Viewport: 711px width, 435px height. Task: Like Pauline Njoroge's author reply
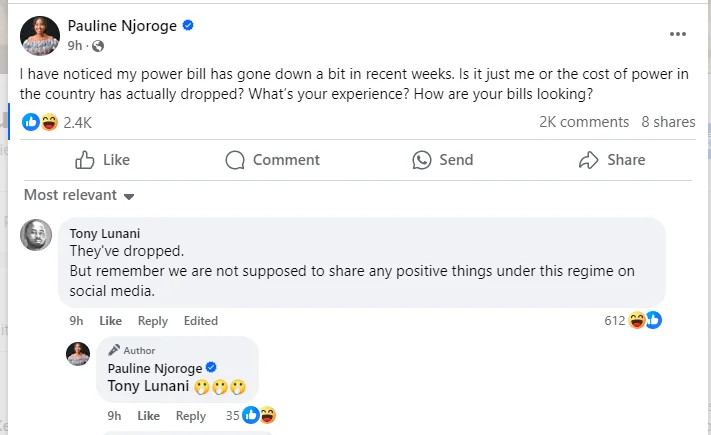[x=148, y=416]
